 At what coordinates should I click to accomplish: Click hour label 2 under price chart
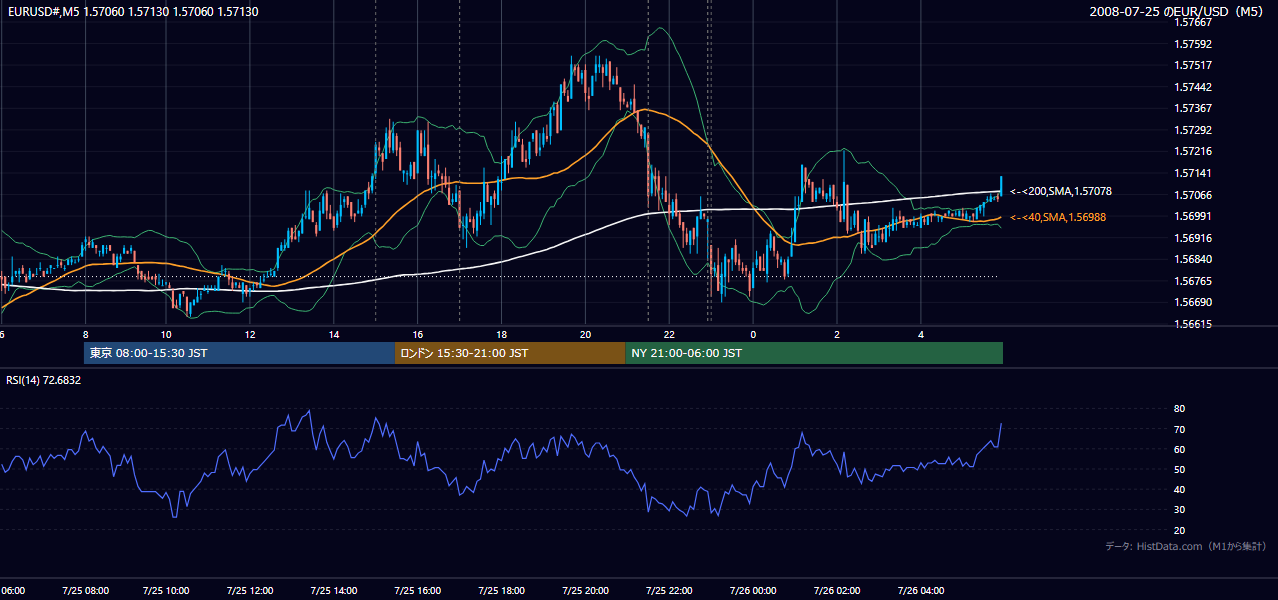[837, 335]
